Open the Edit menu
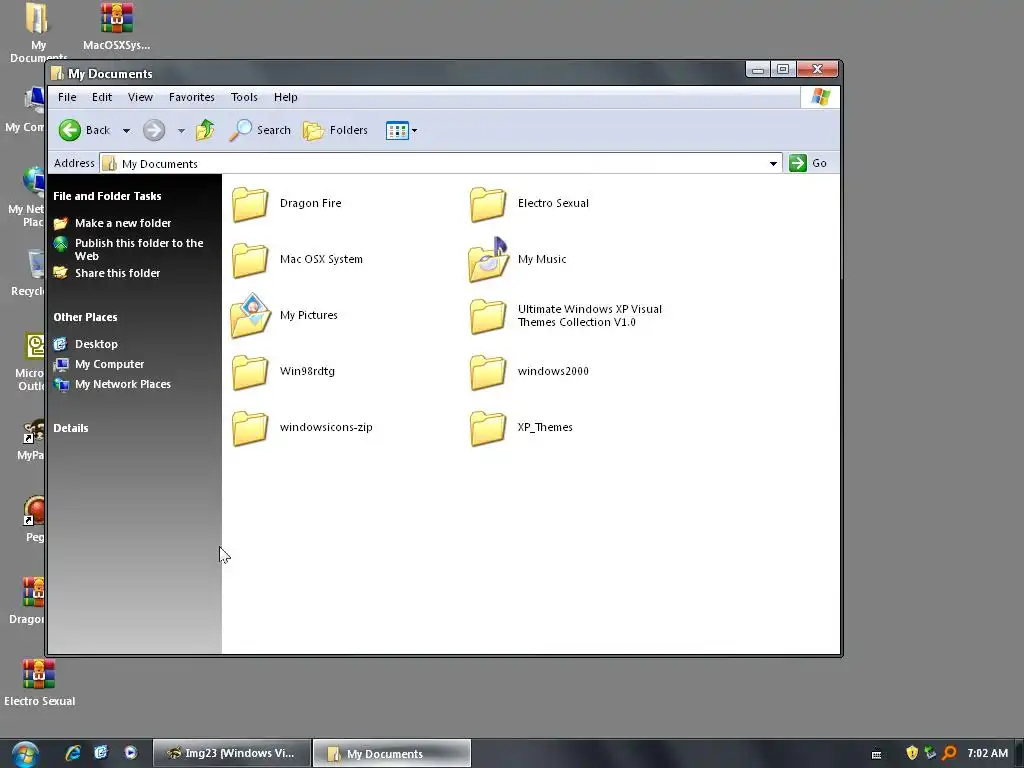Viewport: 1024px width, 768px height. tap(102, 97)
